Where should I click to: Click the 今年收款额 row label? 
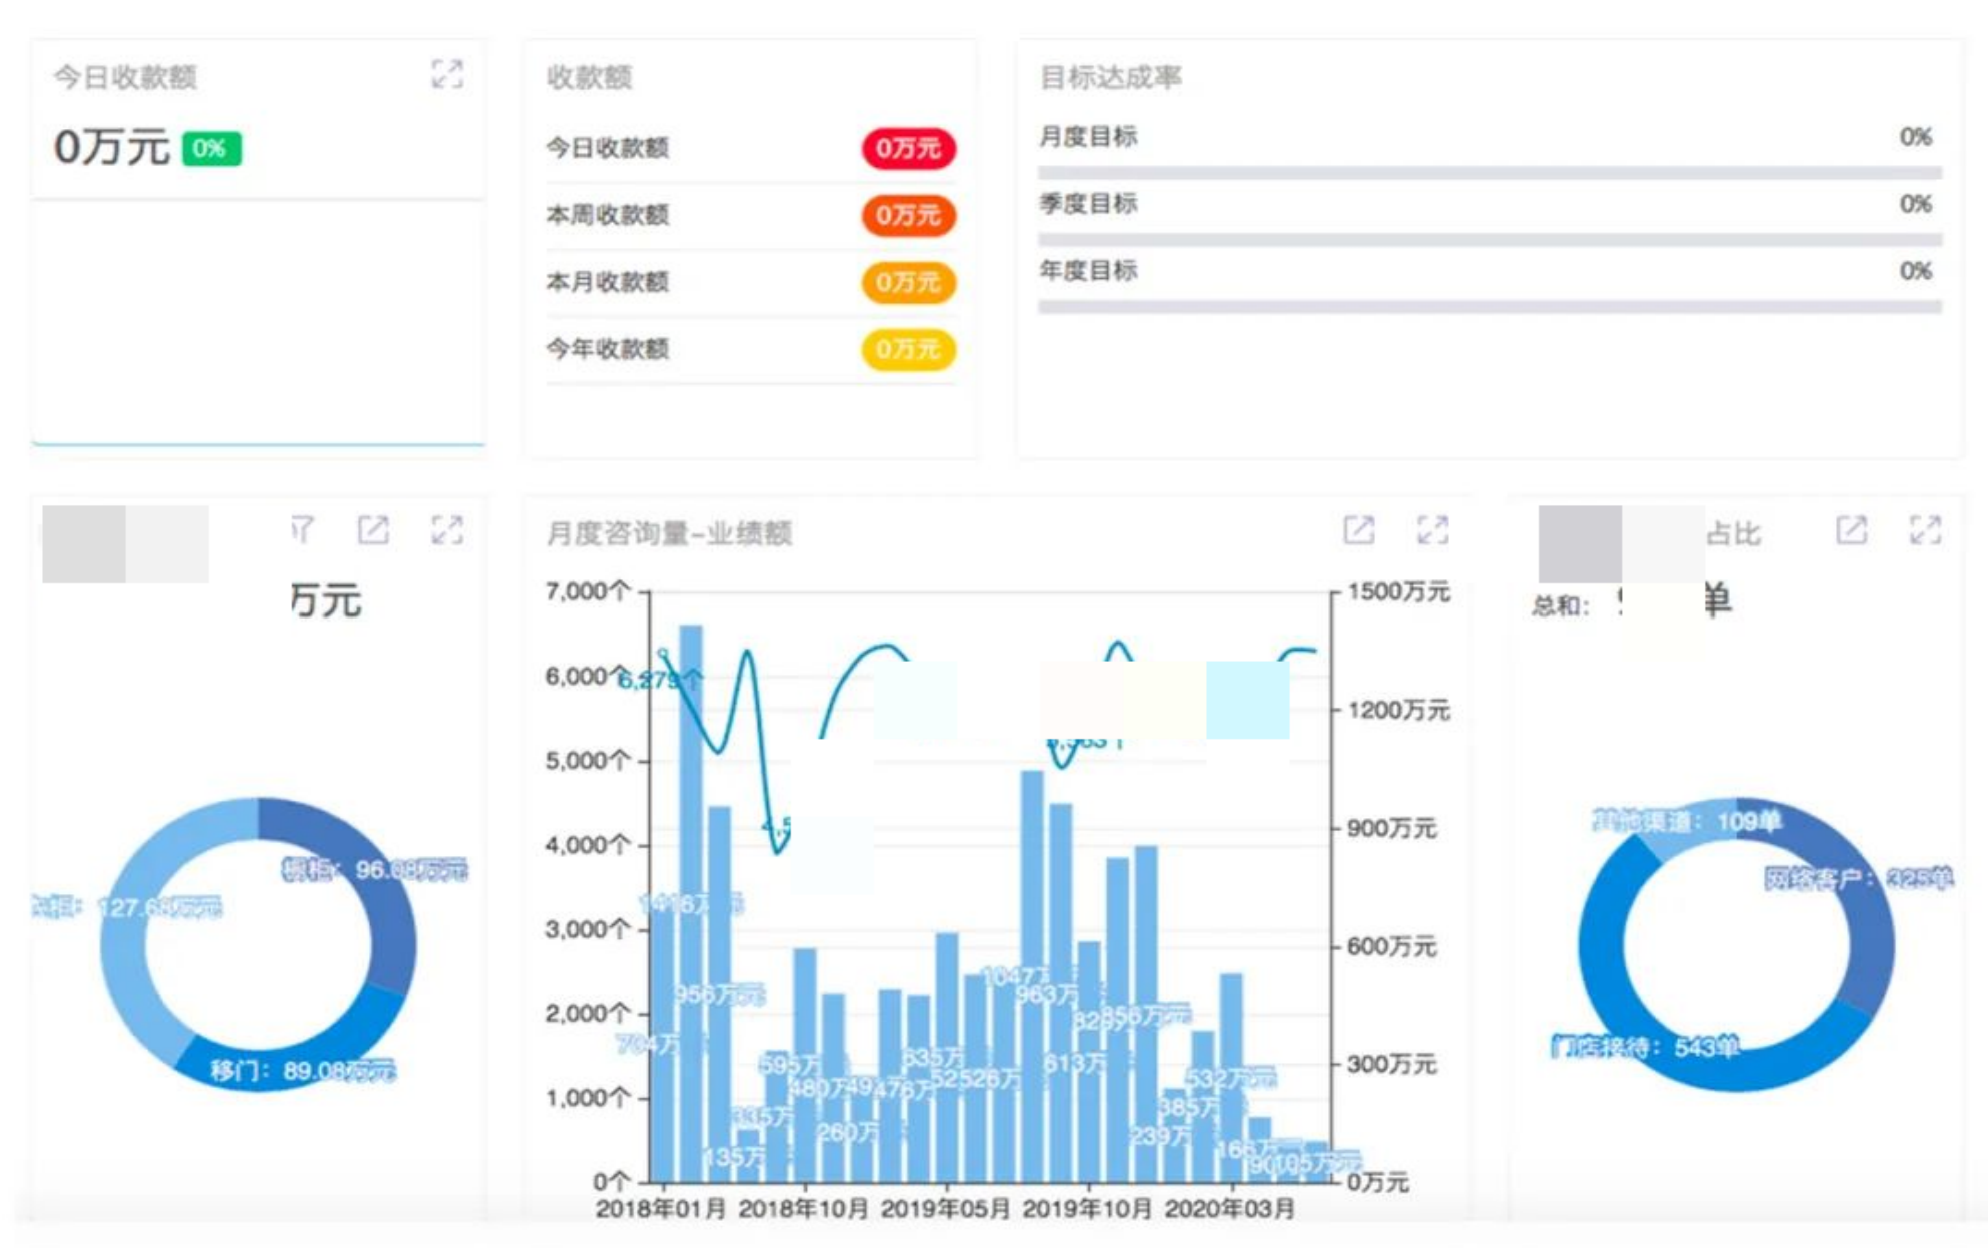click(x=607, y=349)
